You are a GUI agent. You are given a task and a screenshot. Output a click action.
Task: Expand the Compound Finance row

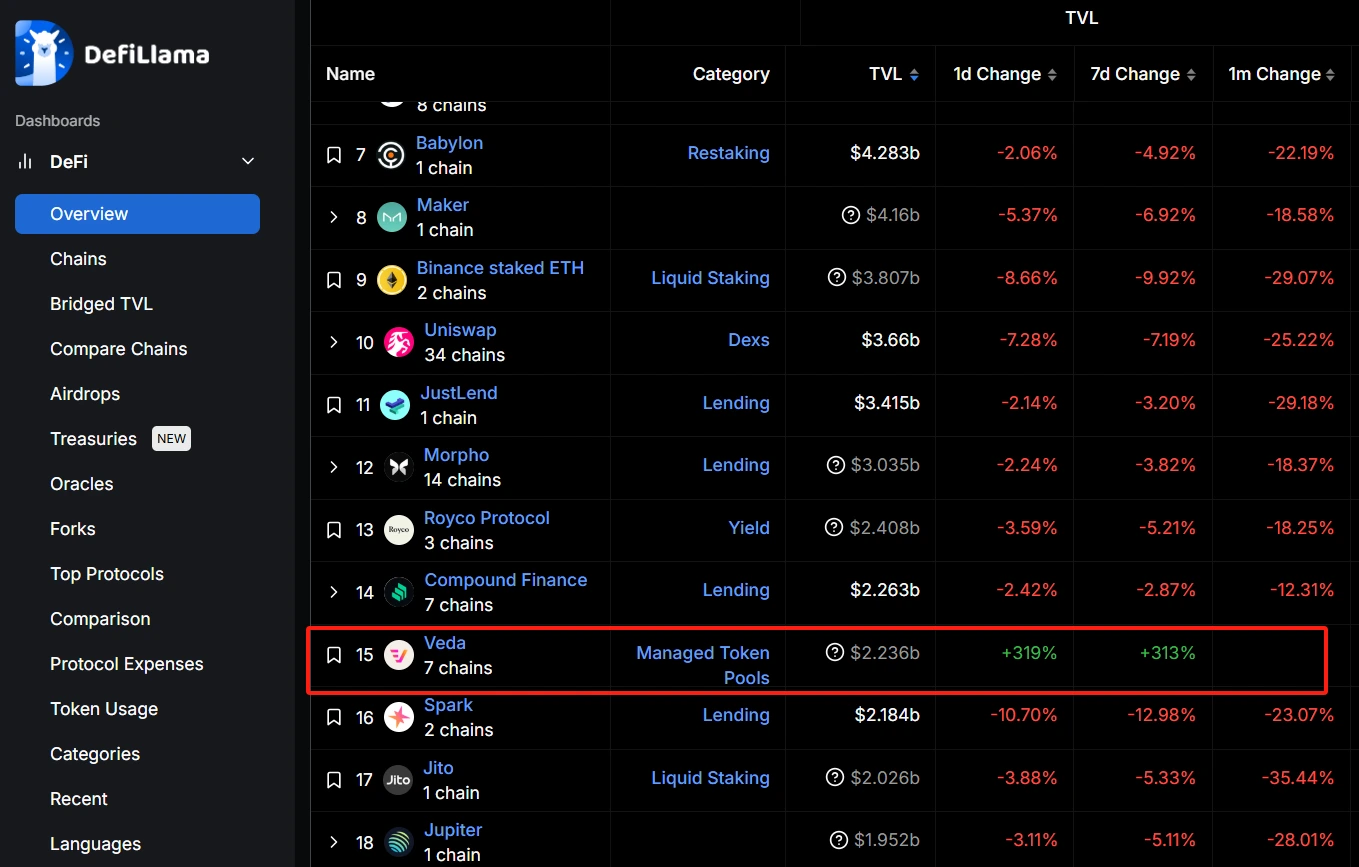pos(334,592)
